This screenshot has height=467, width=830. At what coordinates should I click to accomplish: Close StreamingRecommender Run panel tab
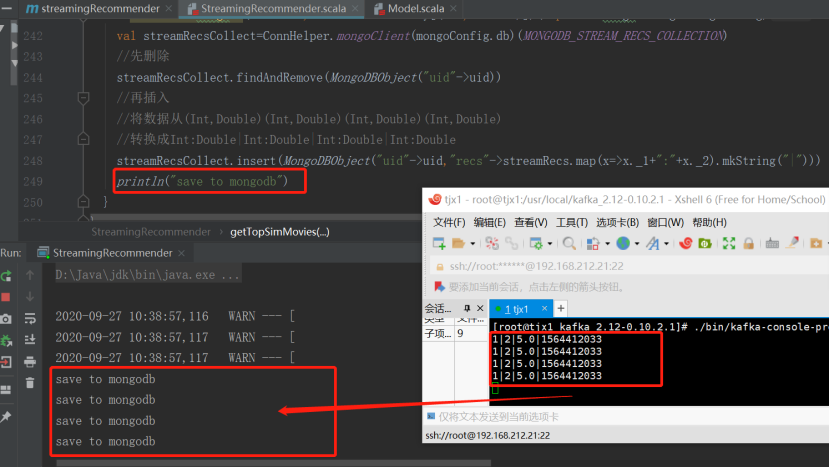pyautogui.click(x=182, y=253)
